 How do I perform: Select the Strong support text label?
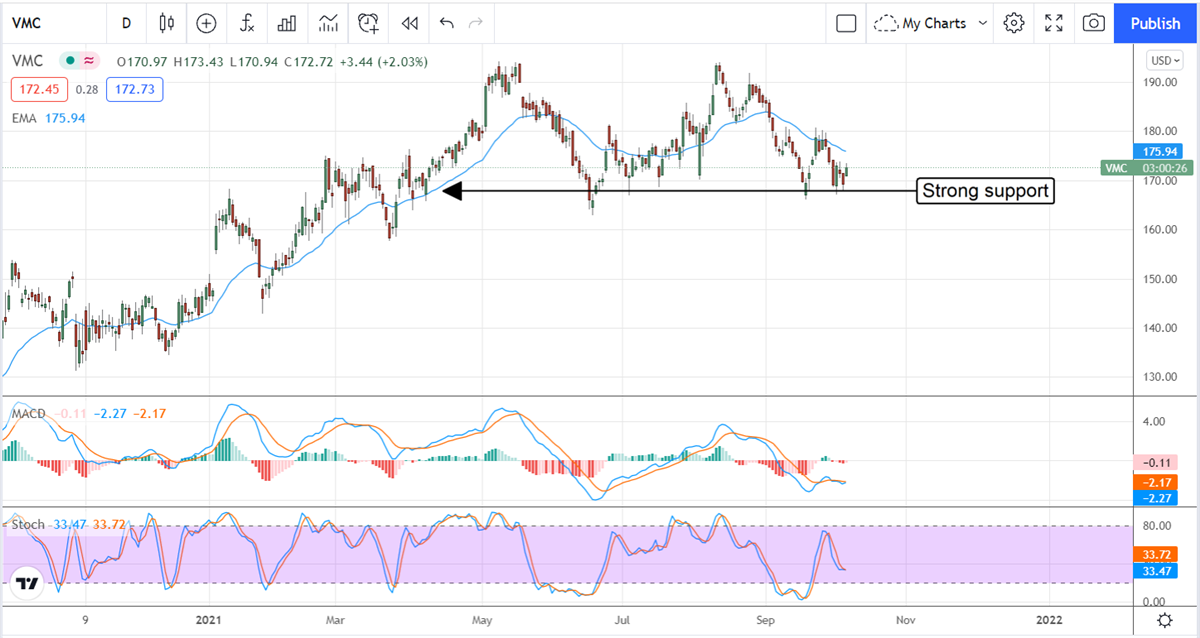click(987, 191)
